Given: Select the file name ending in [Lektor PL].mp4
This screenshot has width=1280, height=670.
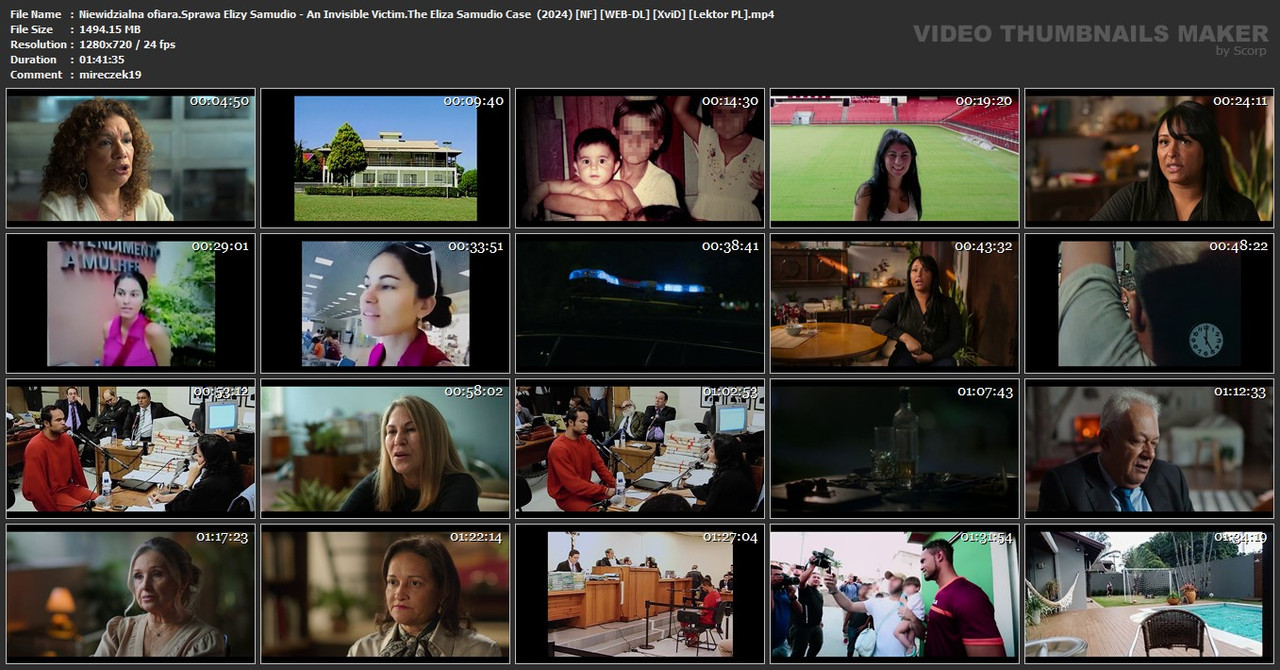Looking at the screenshot, I should tap(426, 14).
